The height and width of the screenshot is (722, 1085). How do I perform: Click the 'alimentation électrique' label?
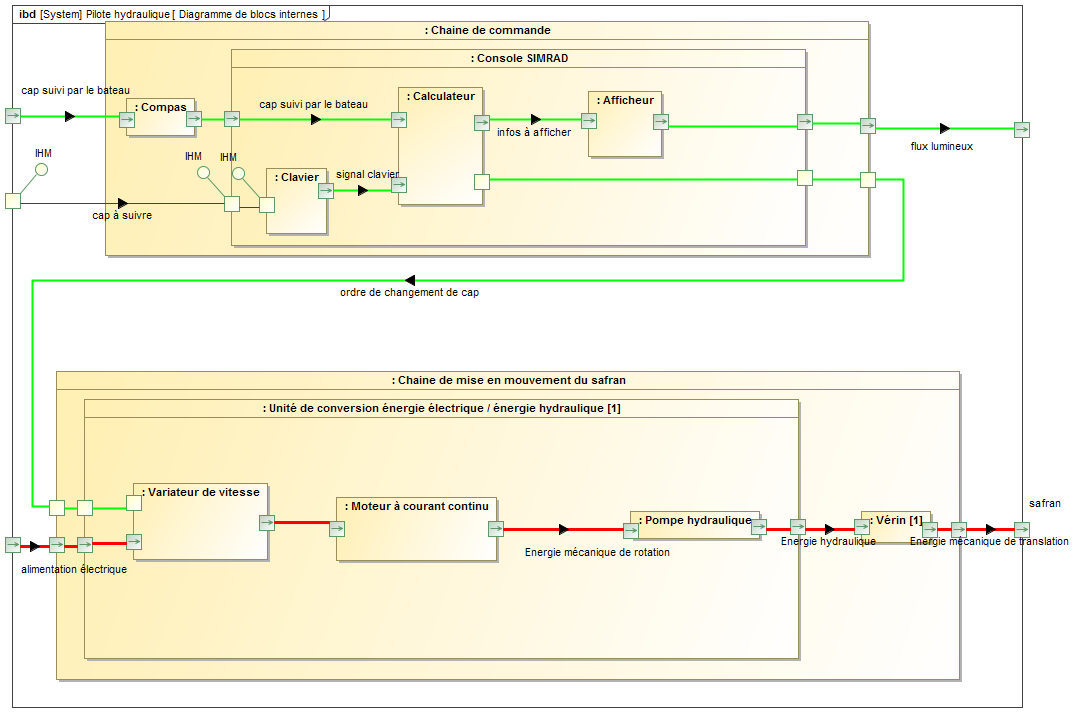pos(74,570)
